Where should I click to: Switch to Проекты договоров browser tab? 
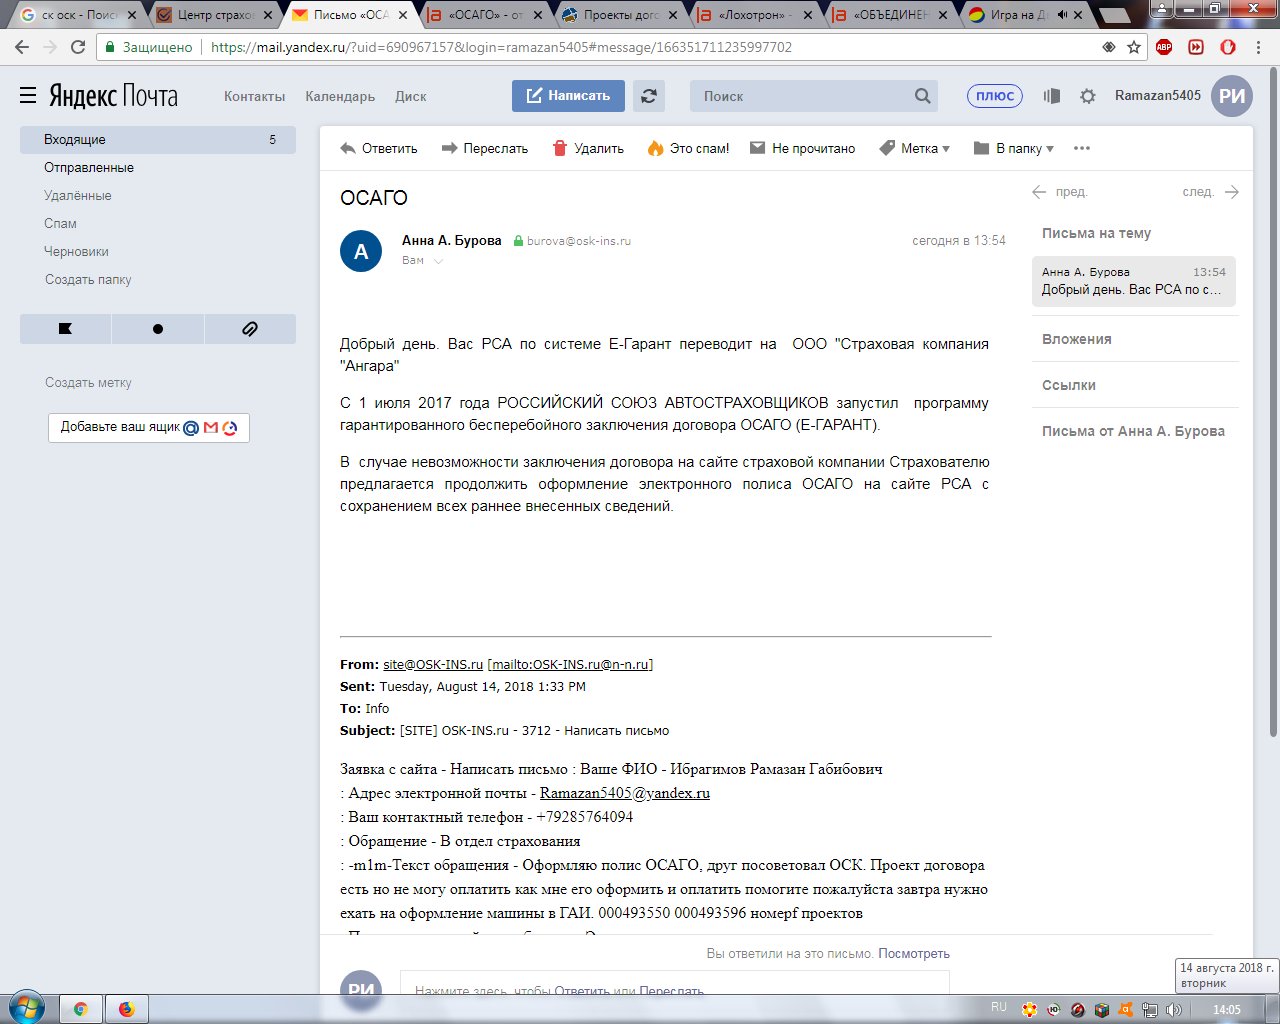pos(619,15)
